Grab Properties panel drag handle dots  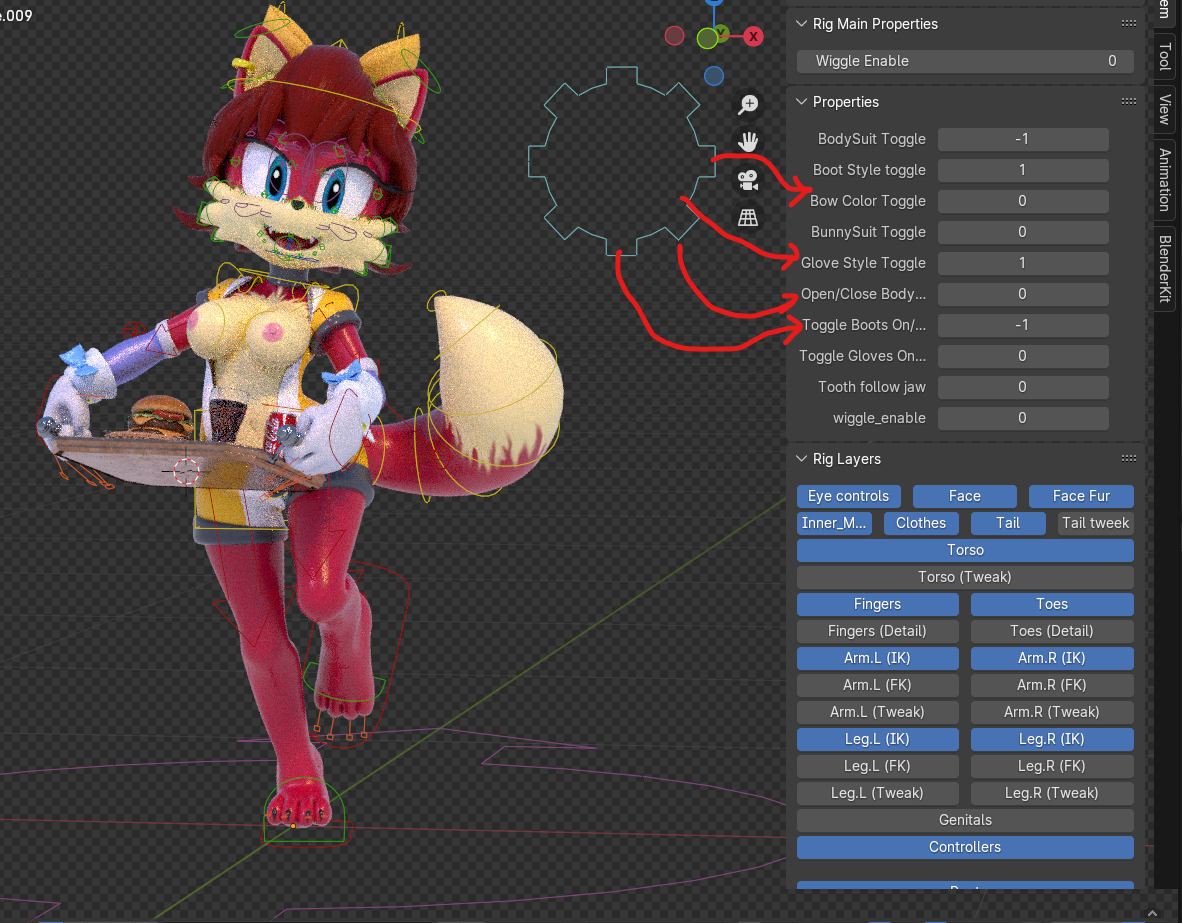[1128, 101]
